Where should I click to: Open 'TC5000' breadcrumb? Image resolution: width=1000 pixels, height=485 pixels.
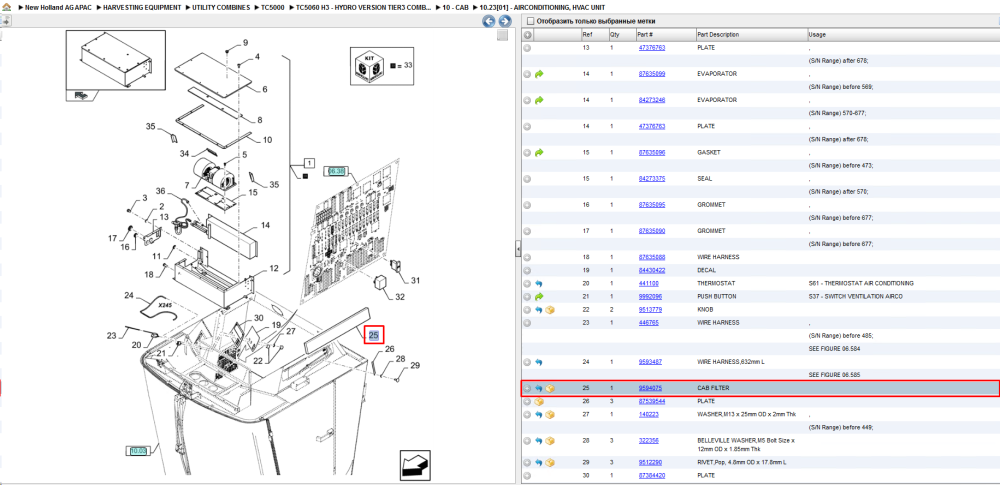point(273,7)
